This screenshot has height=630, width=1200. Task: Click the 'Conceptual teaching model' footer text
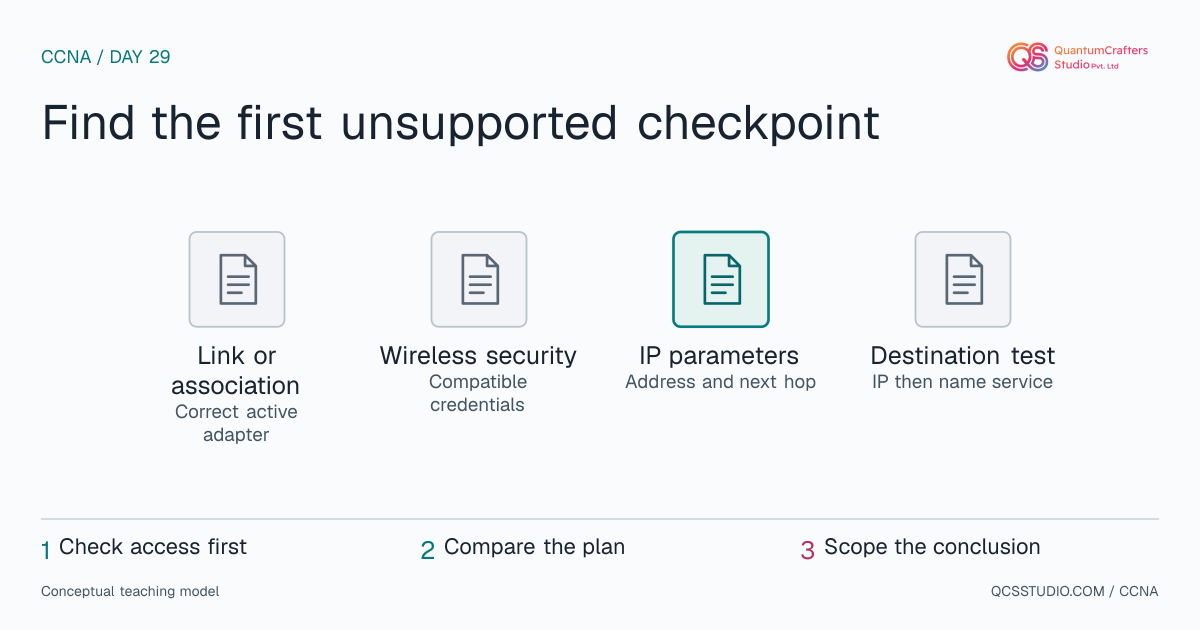pyautogui.click(x=130, y=592)
